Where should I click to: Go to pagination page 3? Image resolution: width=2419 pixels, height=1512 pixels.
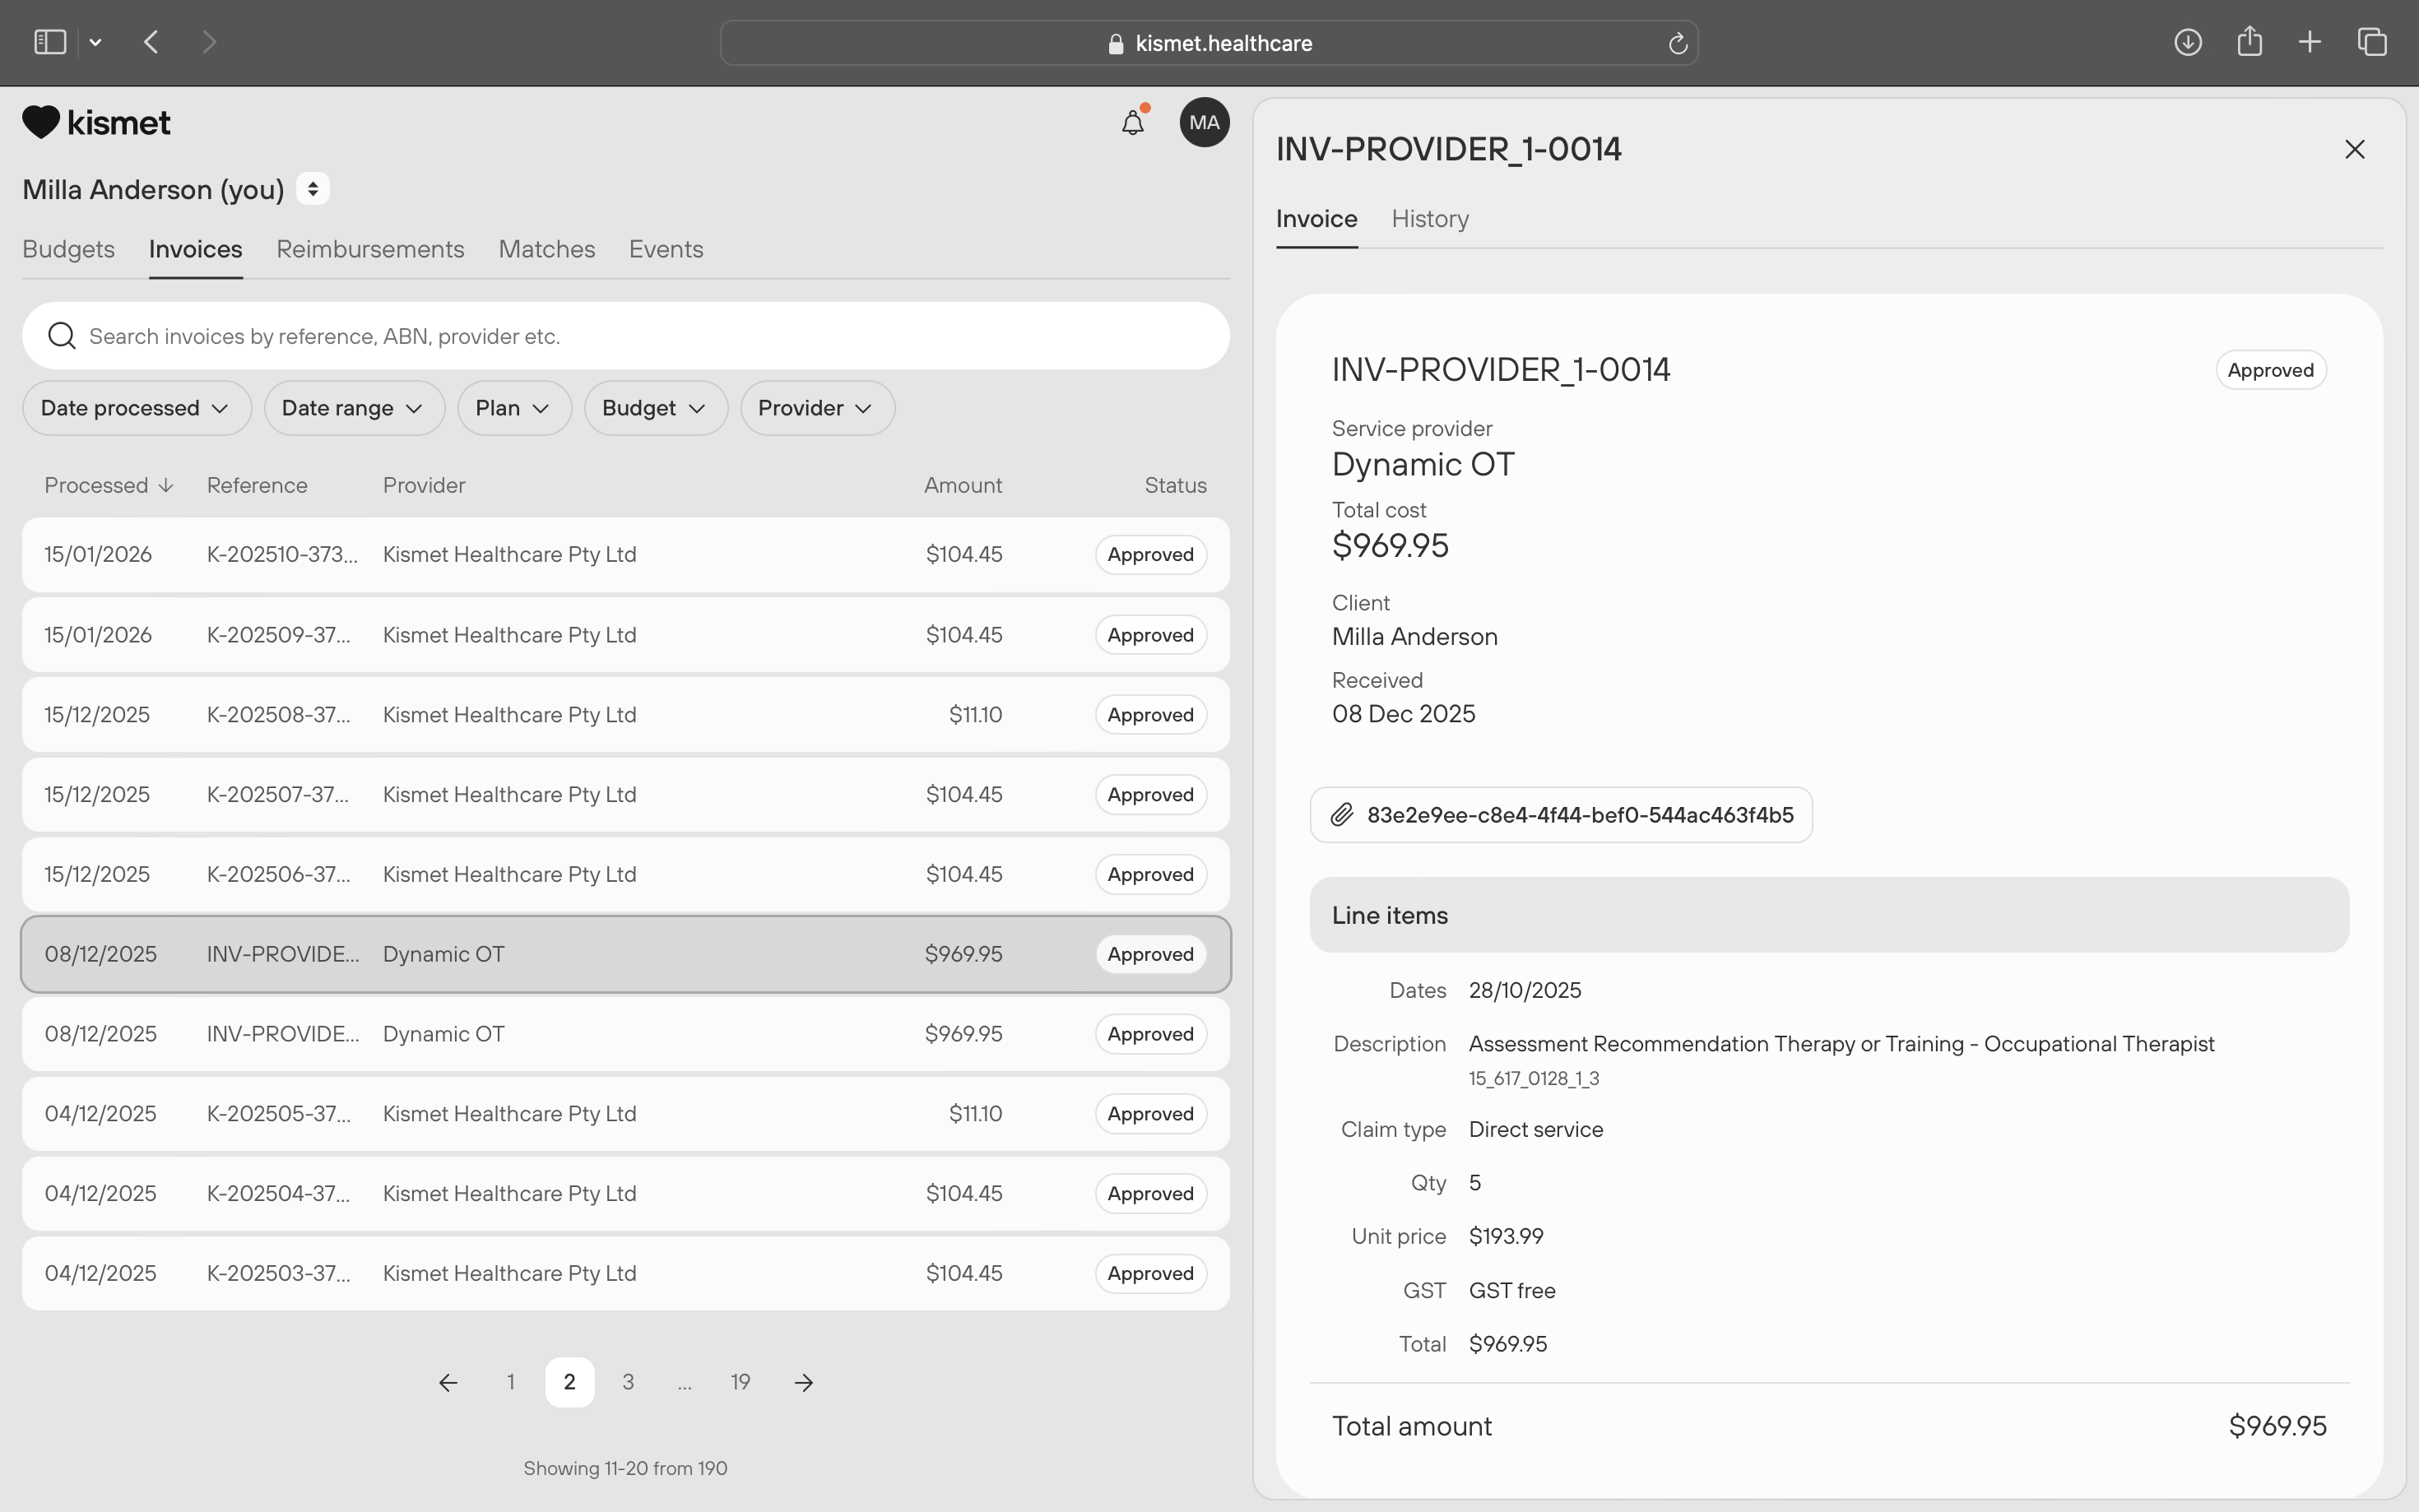pyautogui.click(x=628, y=1382)
